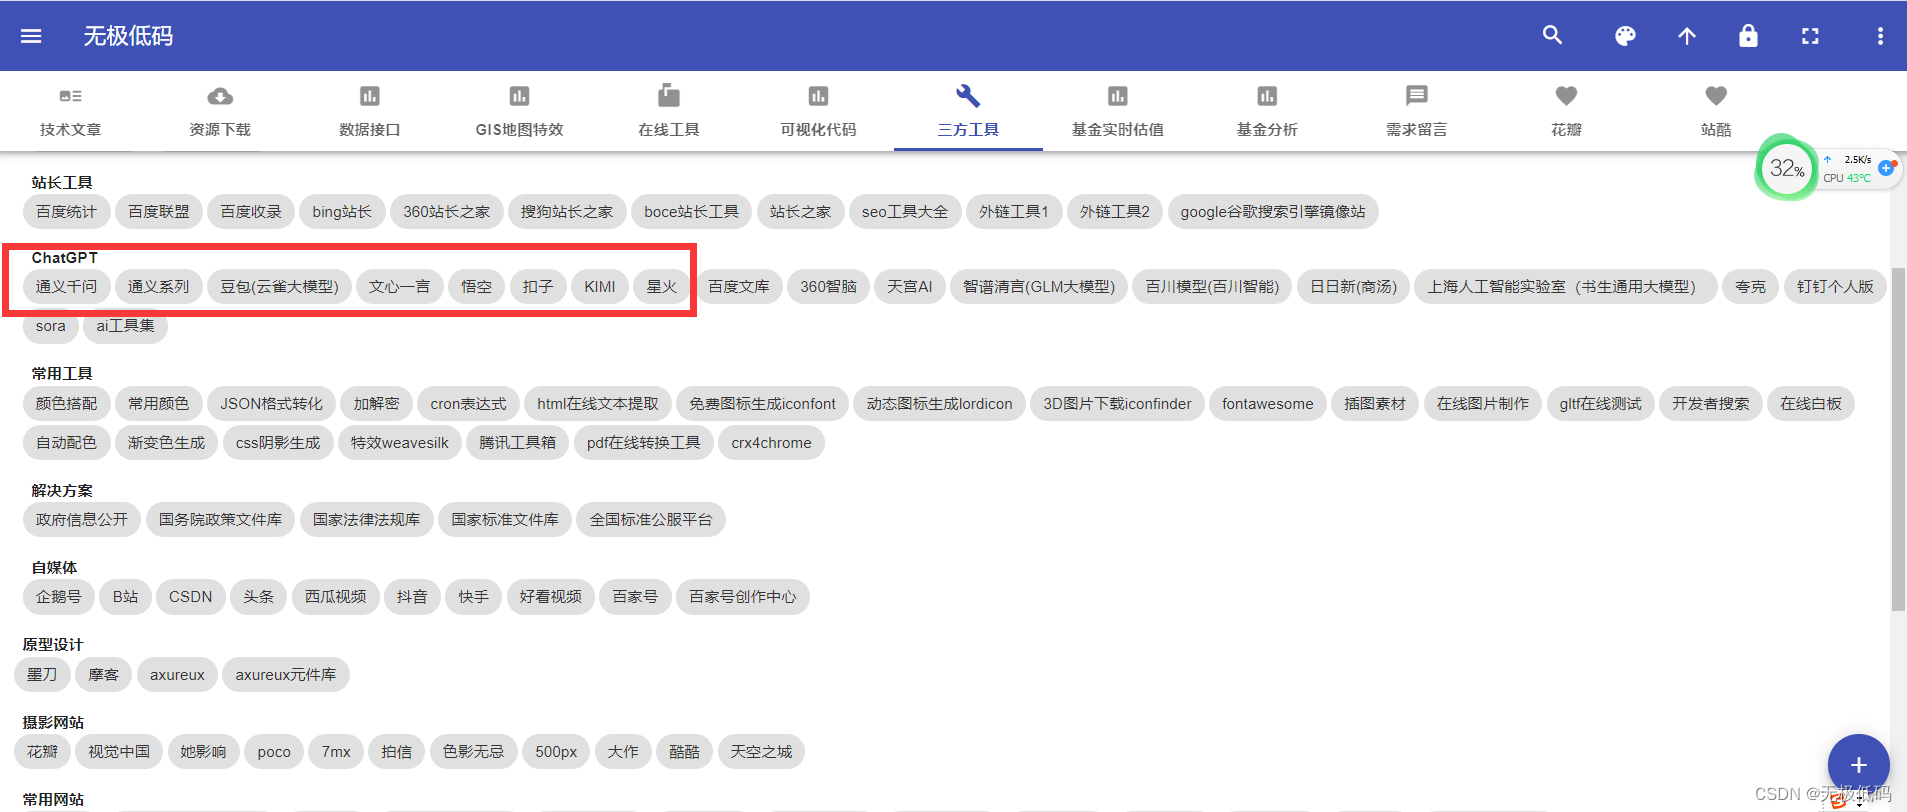Open the 文心一言 chip

pos(399,287)
